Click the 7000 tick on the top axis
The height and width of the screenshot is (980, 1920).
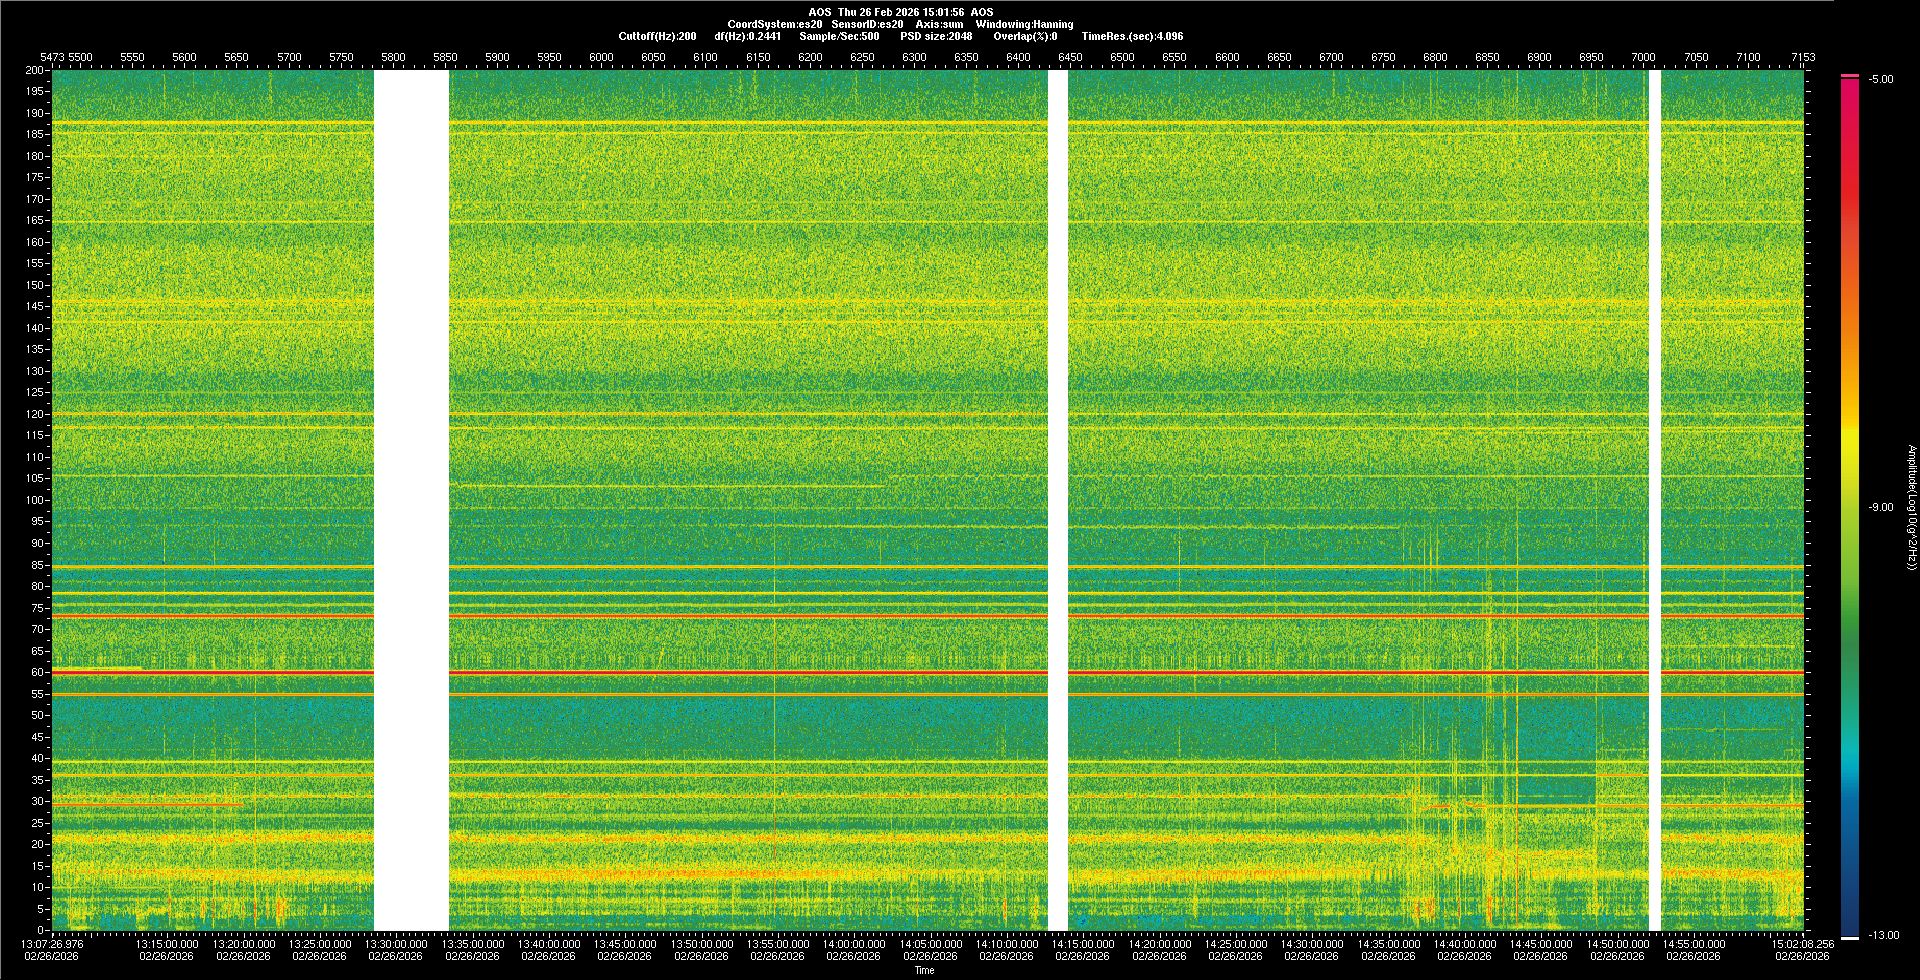click(x=1643, y=57)
